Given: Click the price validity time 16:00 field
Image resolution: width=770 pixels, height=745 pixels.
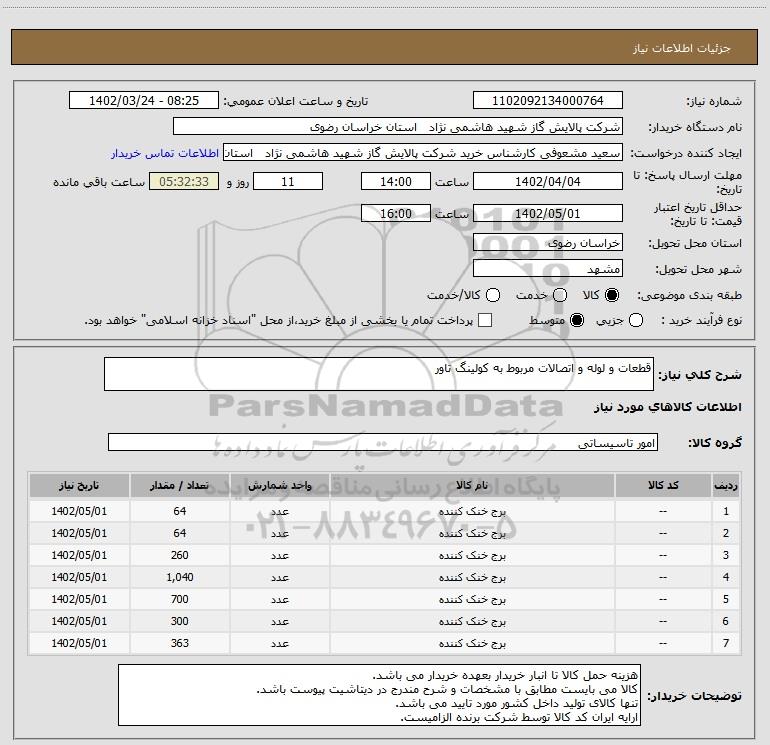Looking at the screenshot, I should click(x=396, y=214).
